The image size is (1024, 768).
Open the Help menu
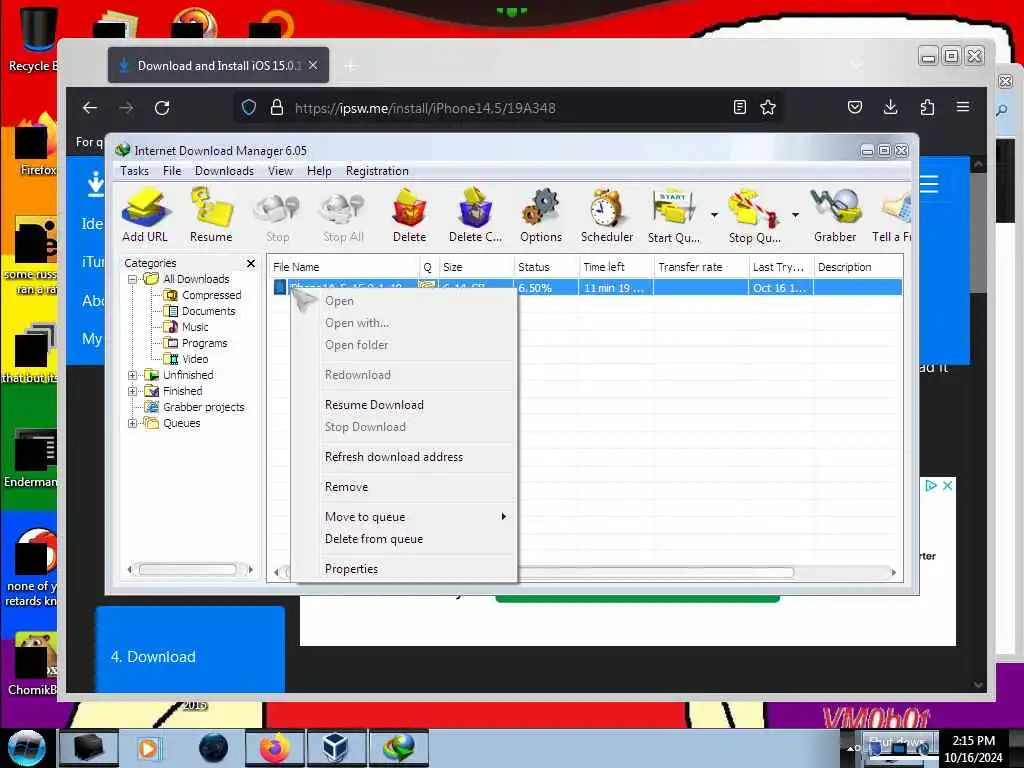[x=319, y=170]
